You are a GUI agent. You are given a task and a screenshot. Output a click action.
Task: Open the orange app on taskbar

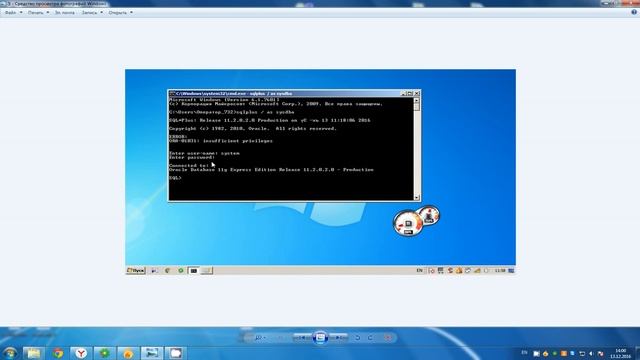(128, 353)
